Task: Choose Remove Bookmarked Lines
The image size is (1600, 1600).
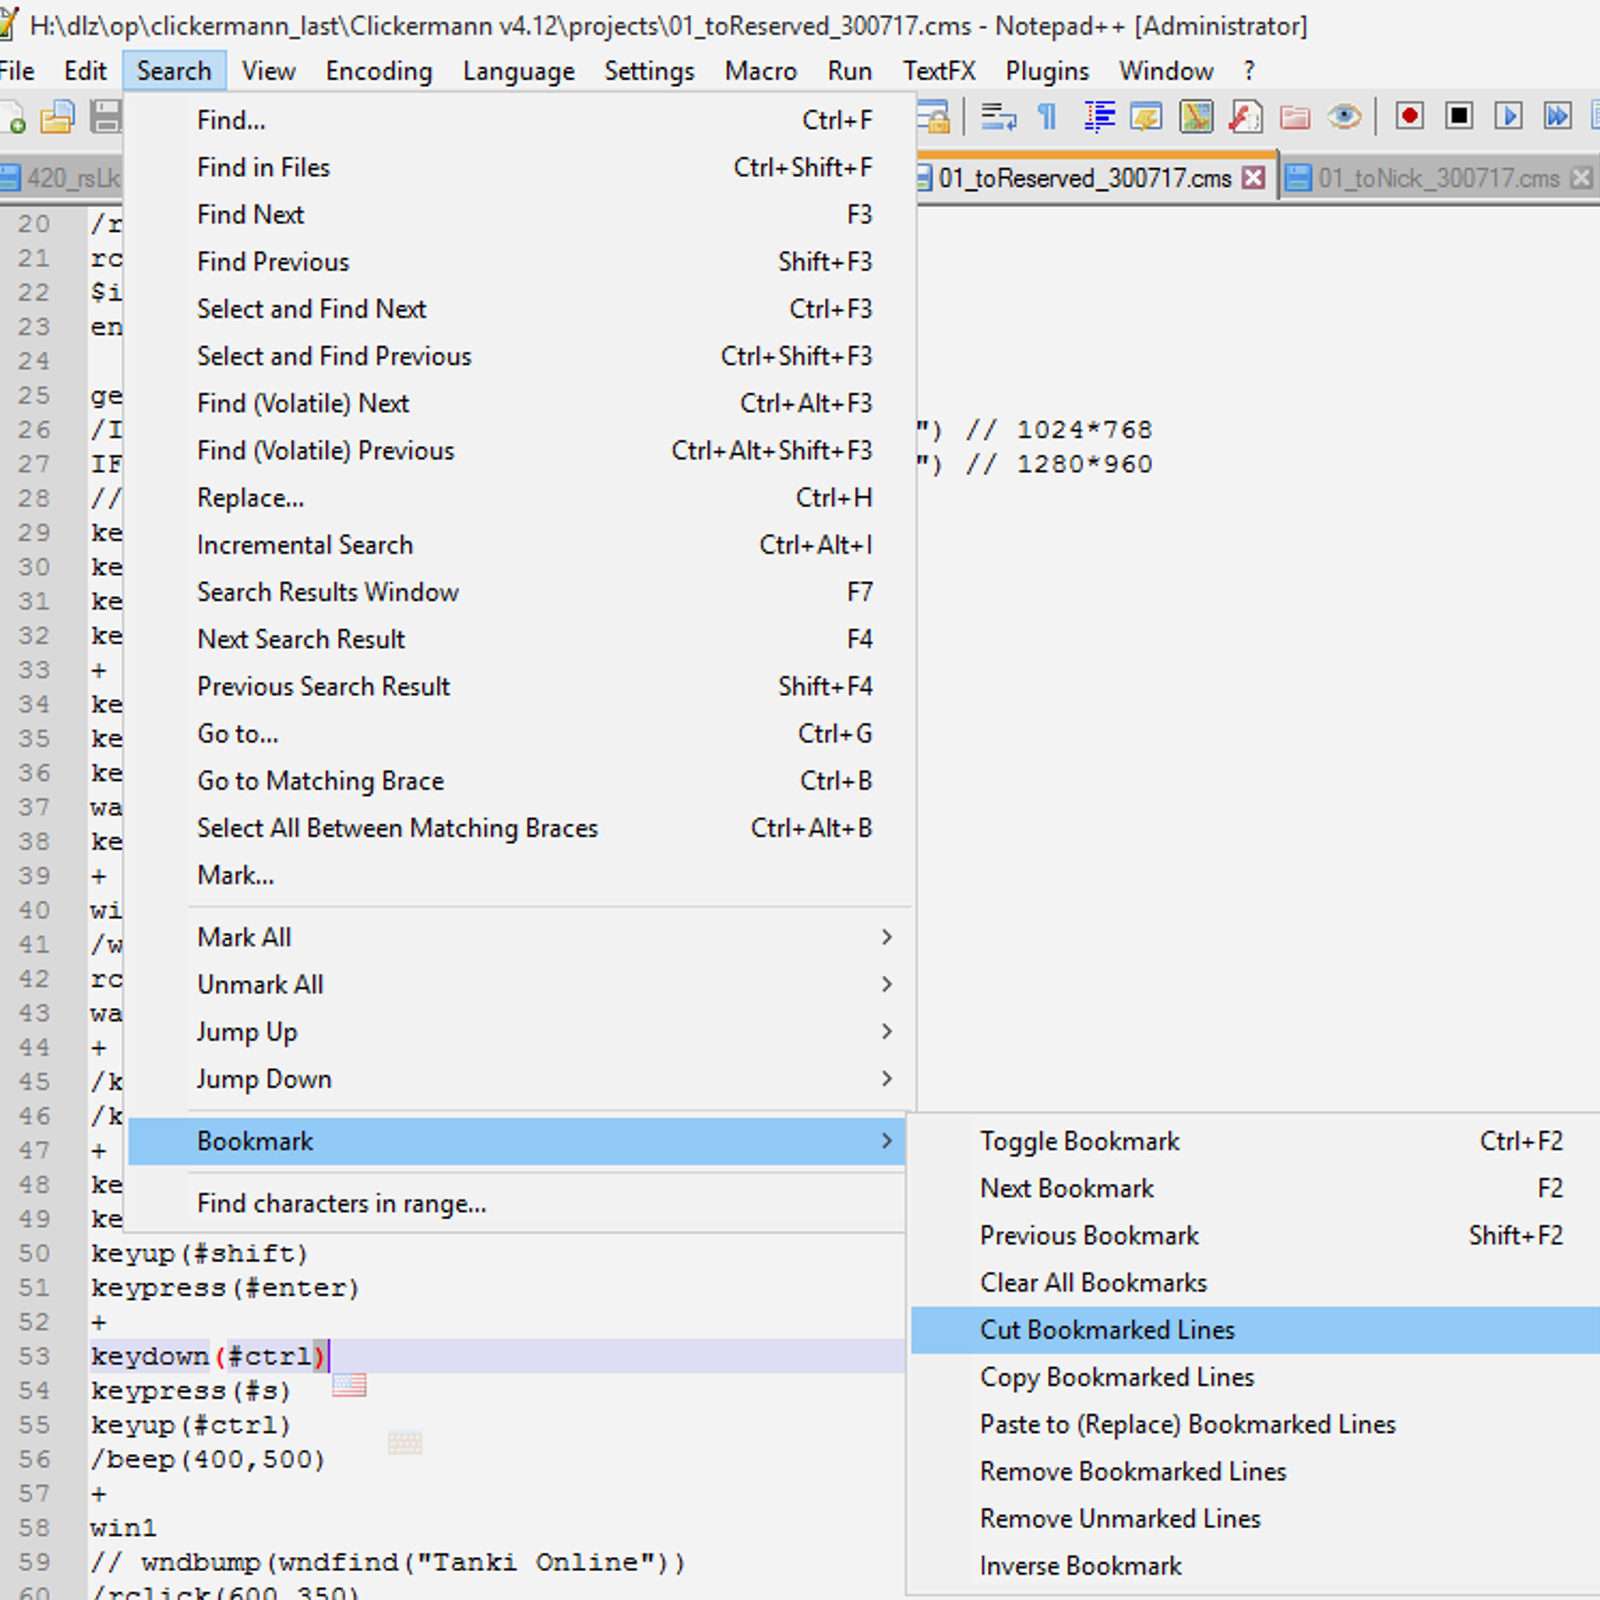Action: (1255, 1471)
